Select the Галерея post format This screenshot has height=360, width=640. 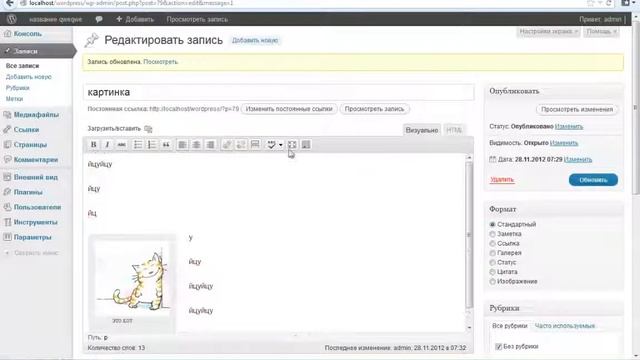493,253
